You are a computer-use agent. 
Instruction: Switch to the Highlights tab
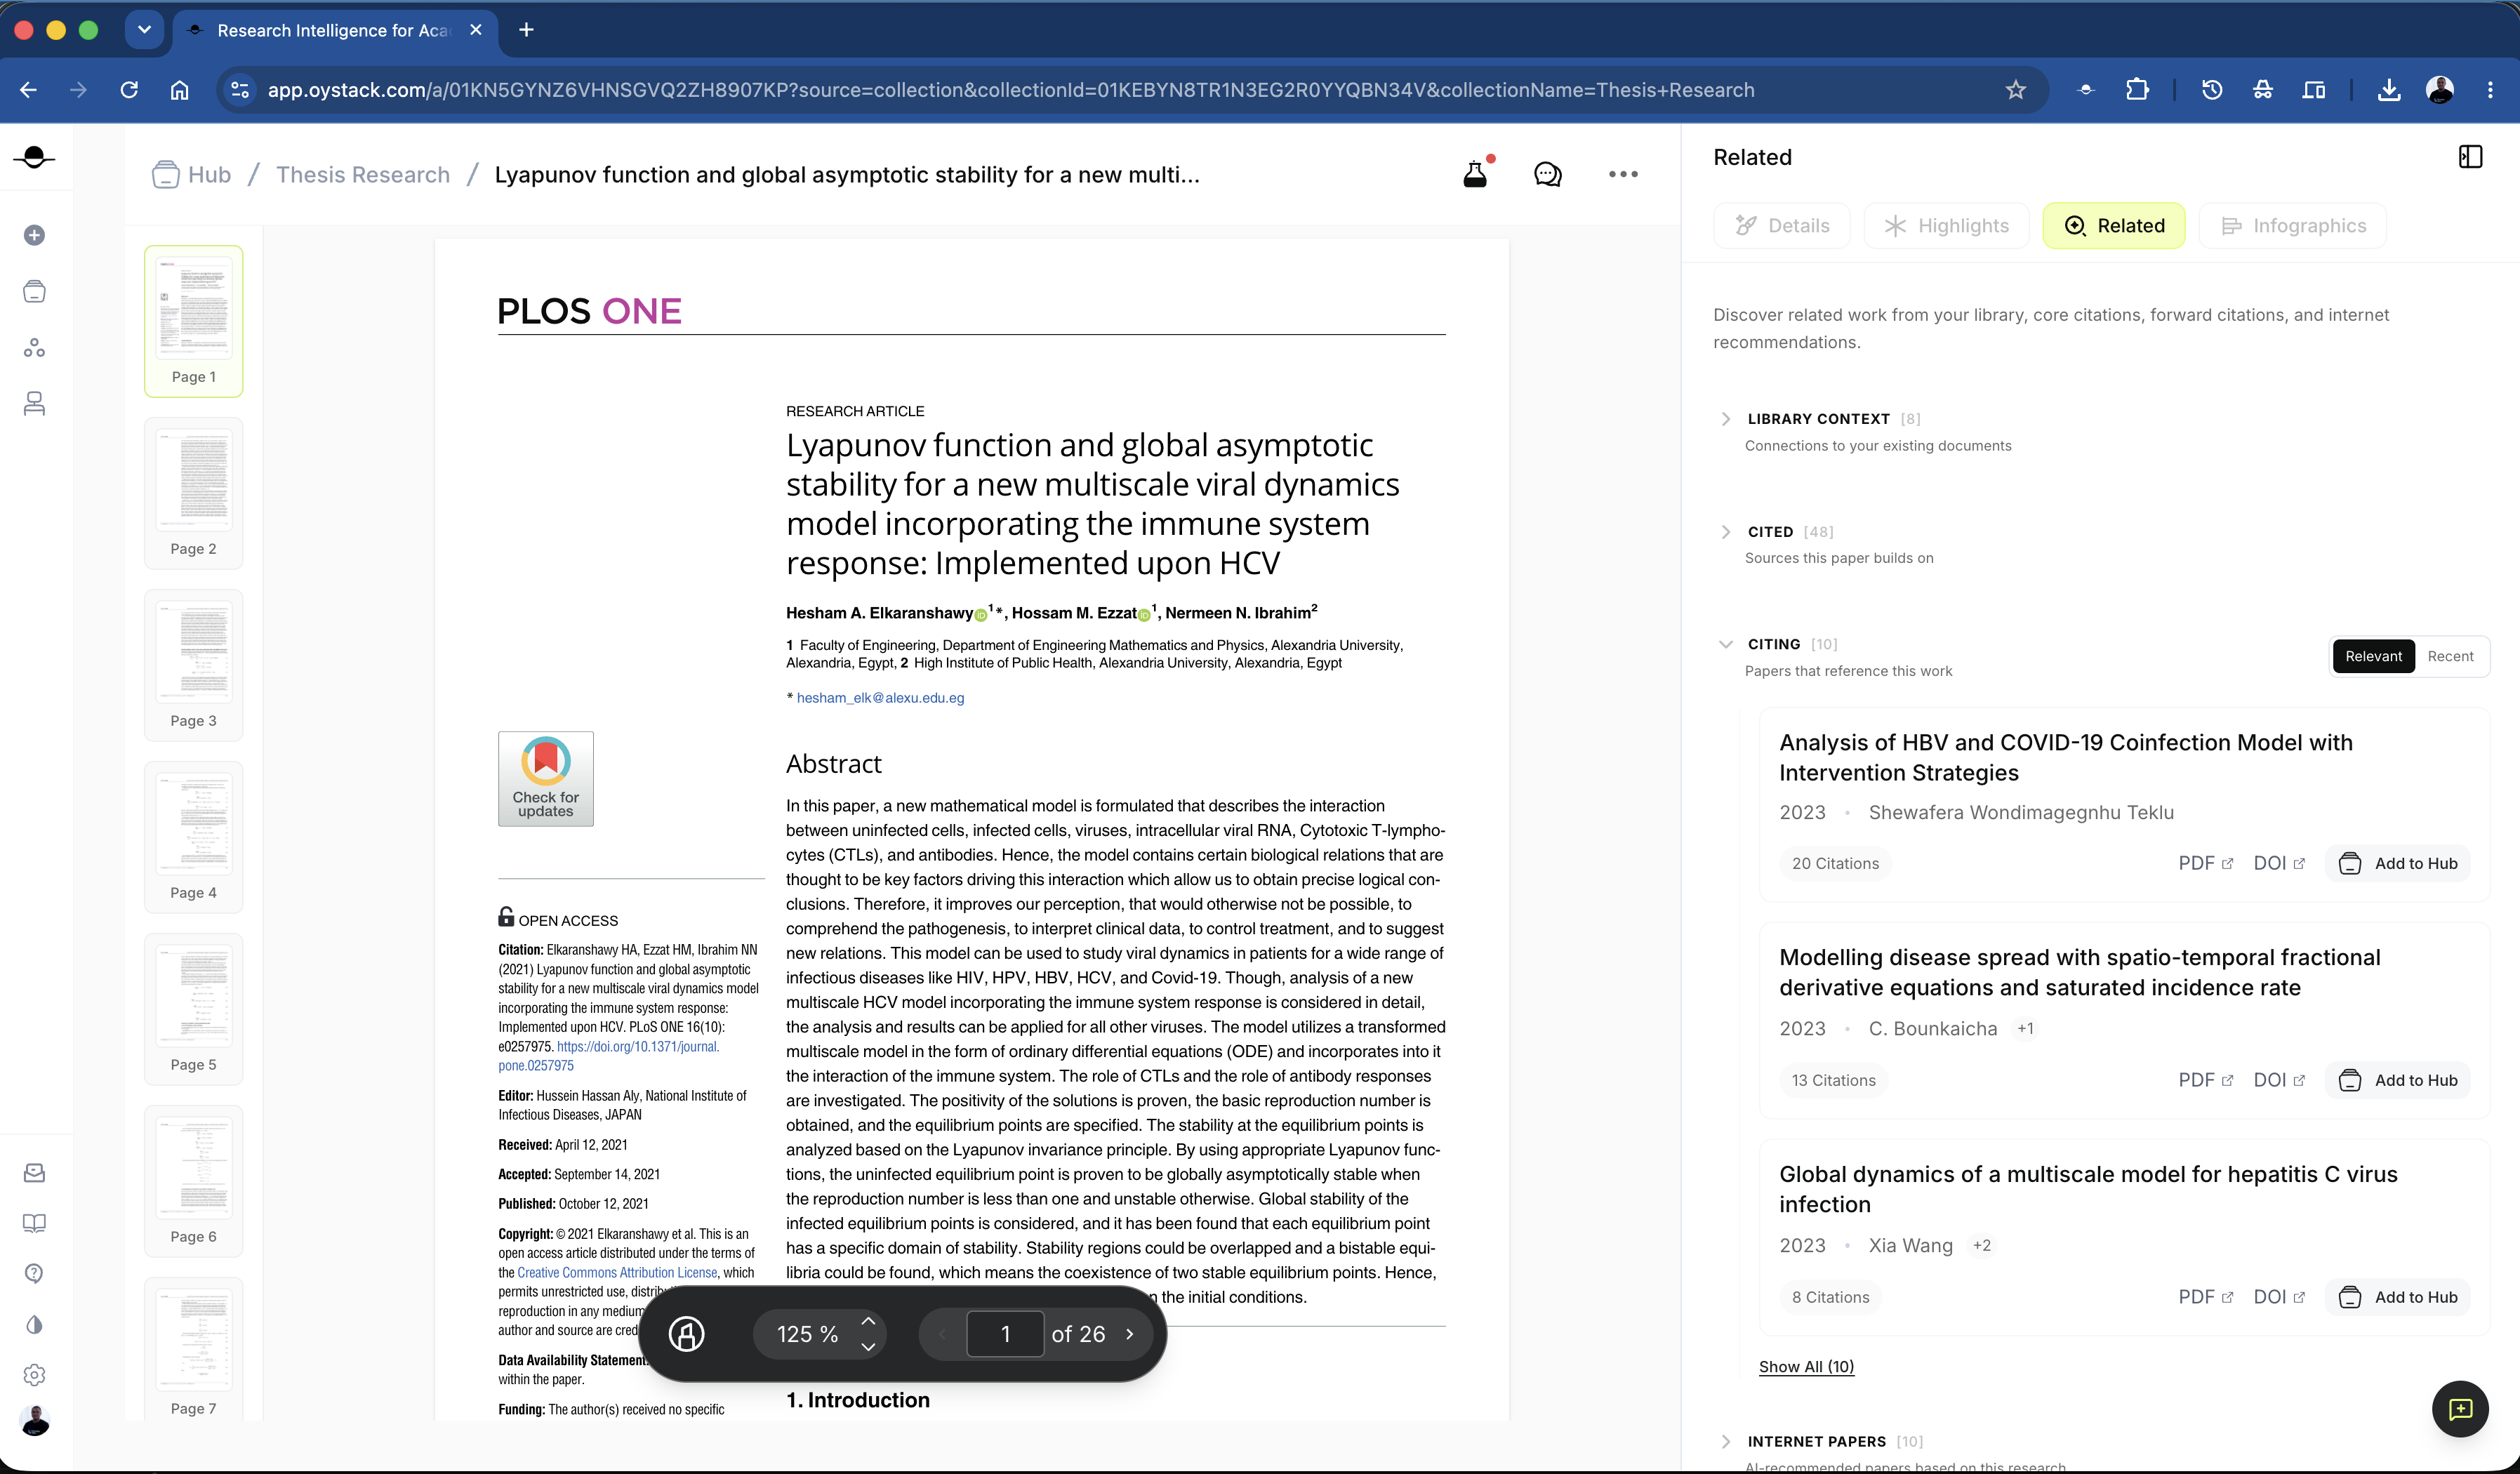coord(1946,226)
